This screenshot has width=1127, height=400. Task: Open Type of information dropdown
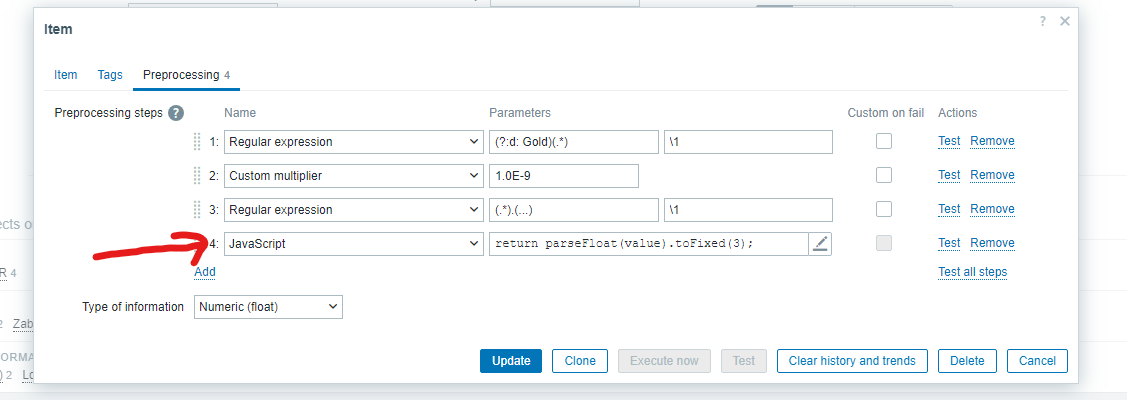point(268,307)
